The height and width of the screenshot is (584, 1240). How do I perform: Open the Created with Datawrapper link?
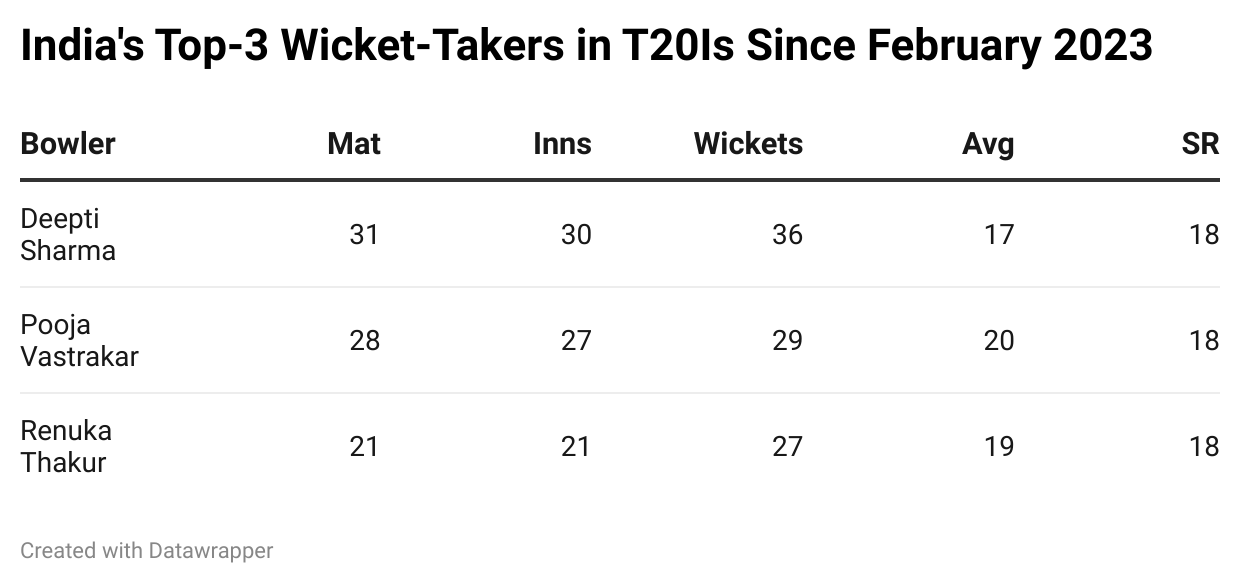(x=147, y=550)
